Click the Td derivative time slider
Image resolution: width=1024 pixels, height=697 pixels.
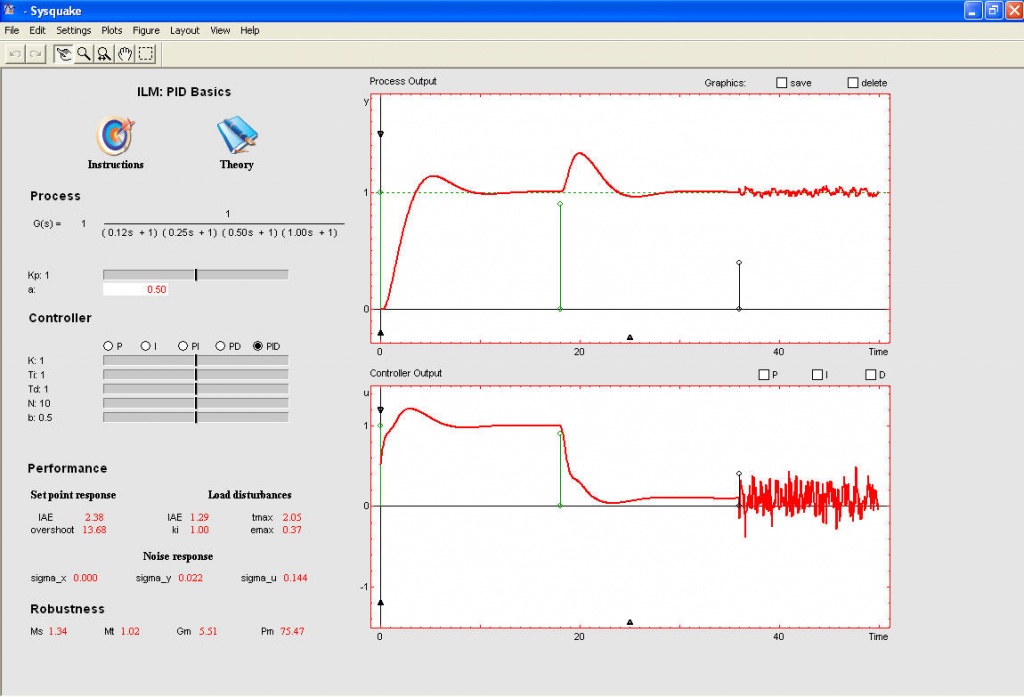[195, 389]
